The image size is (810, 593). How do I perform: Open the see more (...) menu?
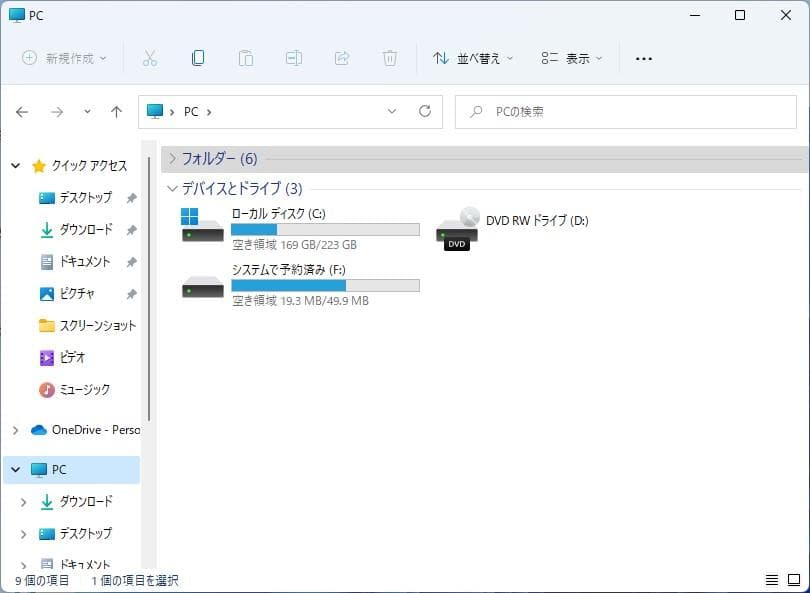[644, 58]
